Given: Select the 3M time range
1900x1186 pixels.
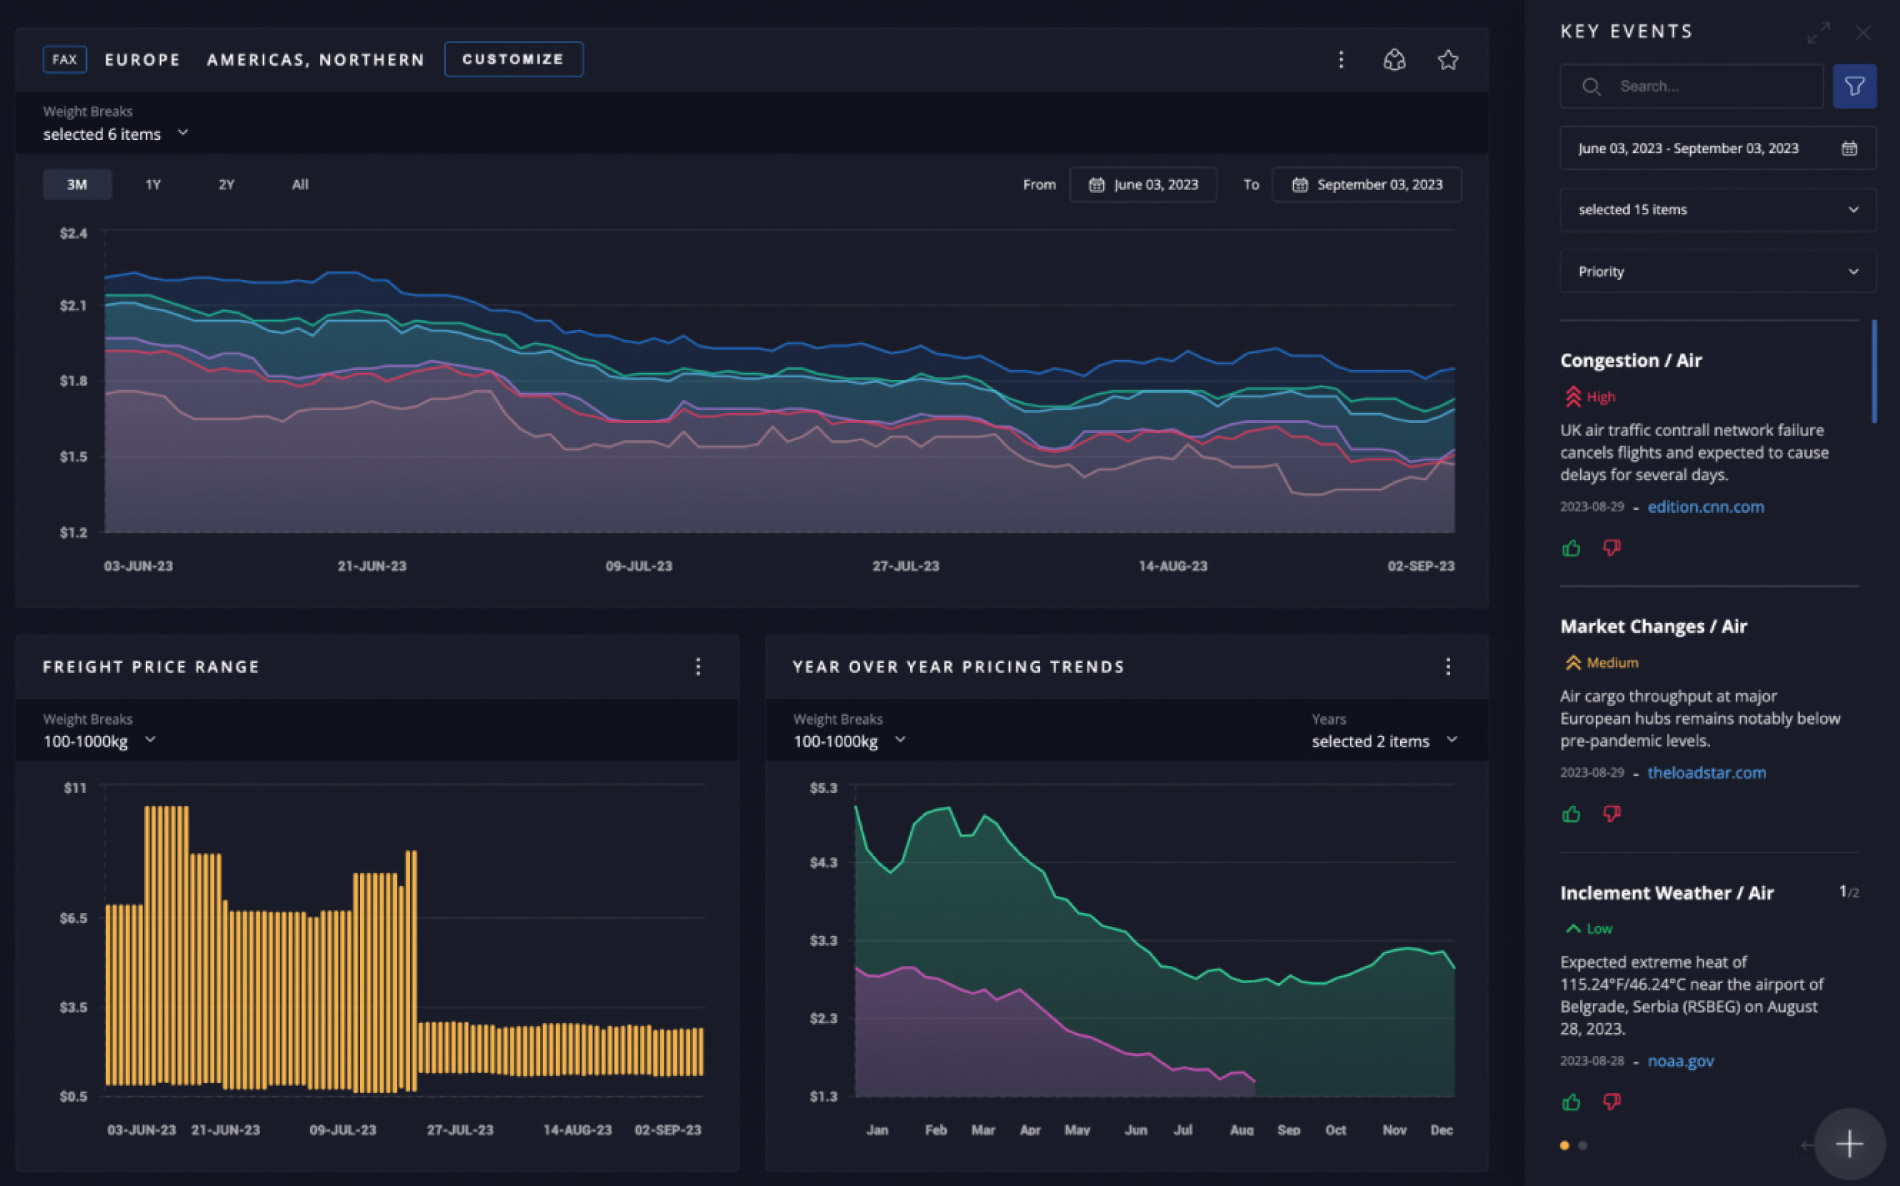Looking at the screenshot, I should coord(77,185).
